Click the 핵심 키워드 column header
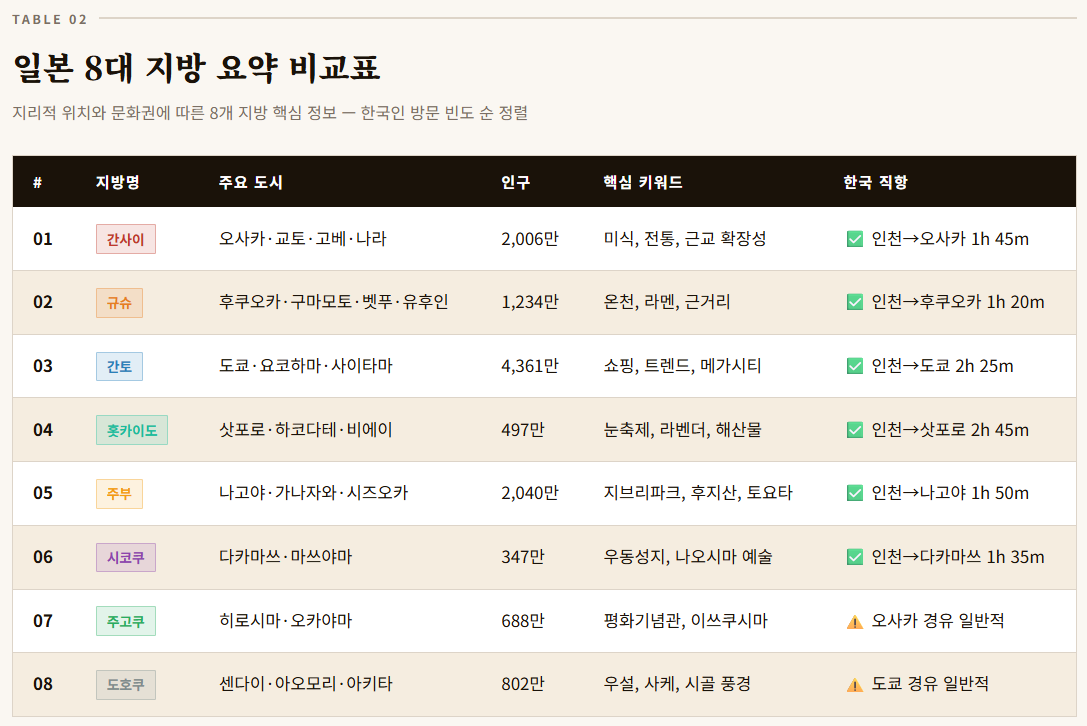1087x726 pixels. coord(643,182)
